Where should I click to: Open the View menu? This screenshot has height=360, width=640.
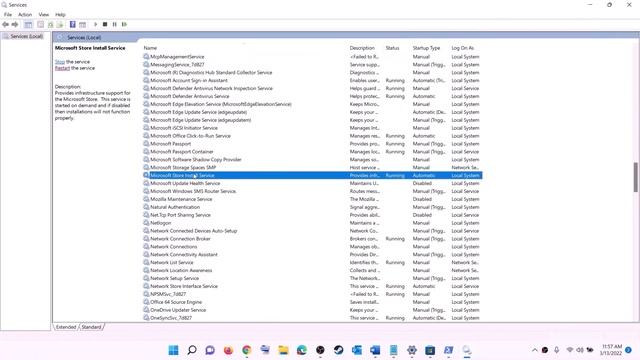point(44,15)
